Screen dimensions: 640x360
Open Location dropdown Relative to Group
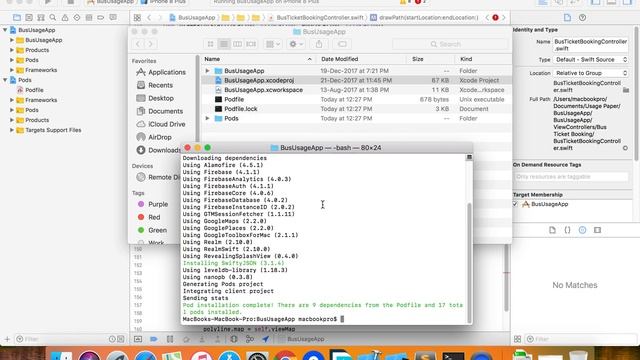591,73
